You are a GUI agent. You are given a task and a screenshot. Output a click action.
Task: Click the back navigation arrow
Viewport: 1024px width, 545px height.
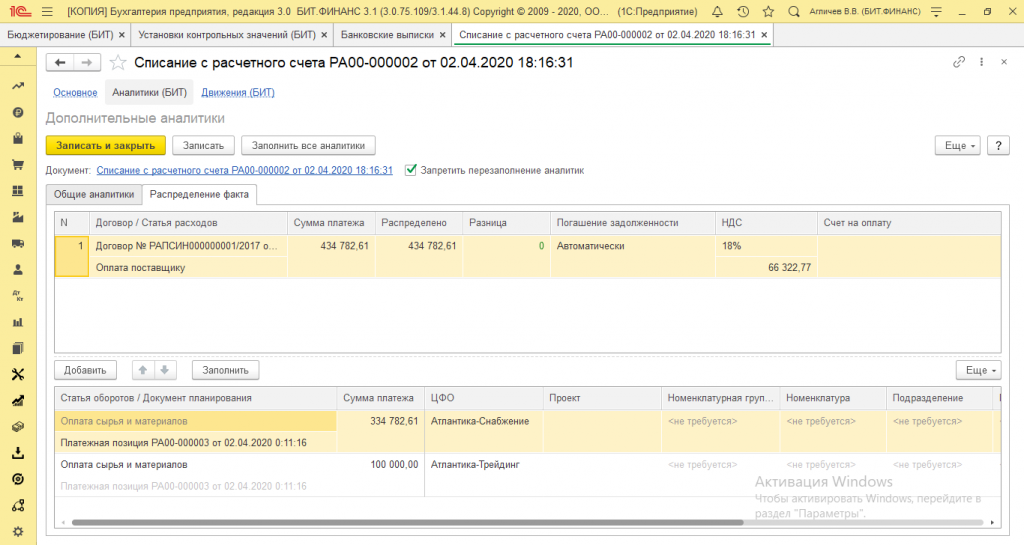click(x=60, y=62)
